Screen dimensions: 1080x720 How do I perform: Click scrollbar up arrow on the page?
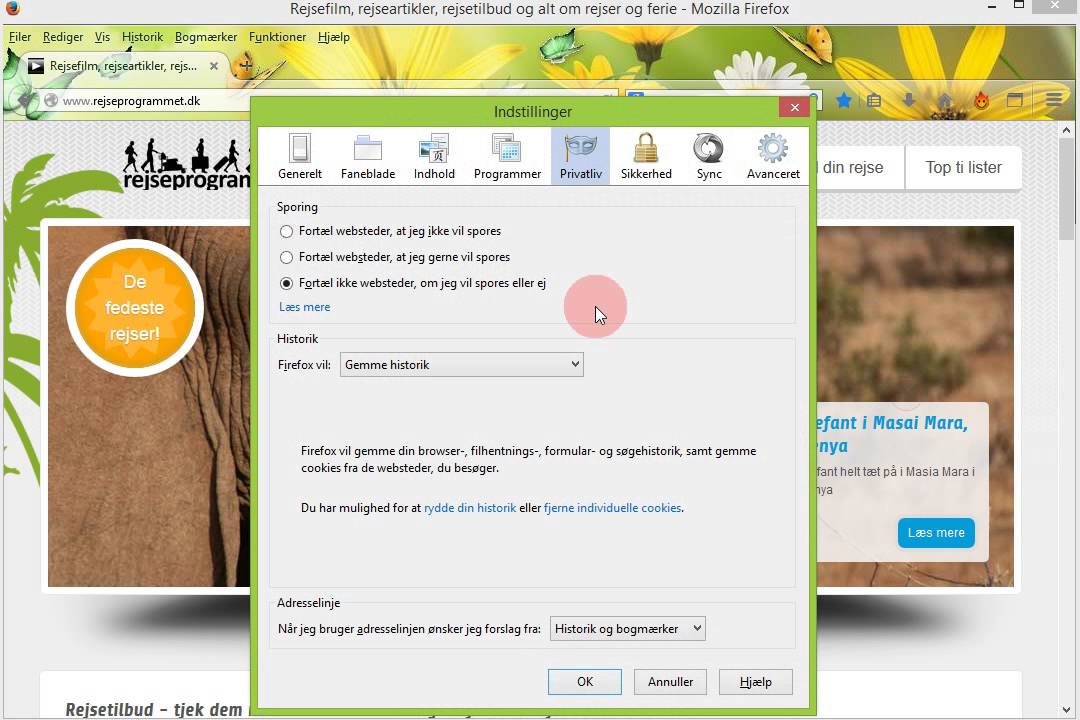click(1066, 130)
